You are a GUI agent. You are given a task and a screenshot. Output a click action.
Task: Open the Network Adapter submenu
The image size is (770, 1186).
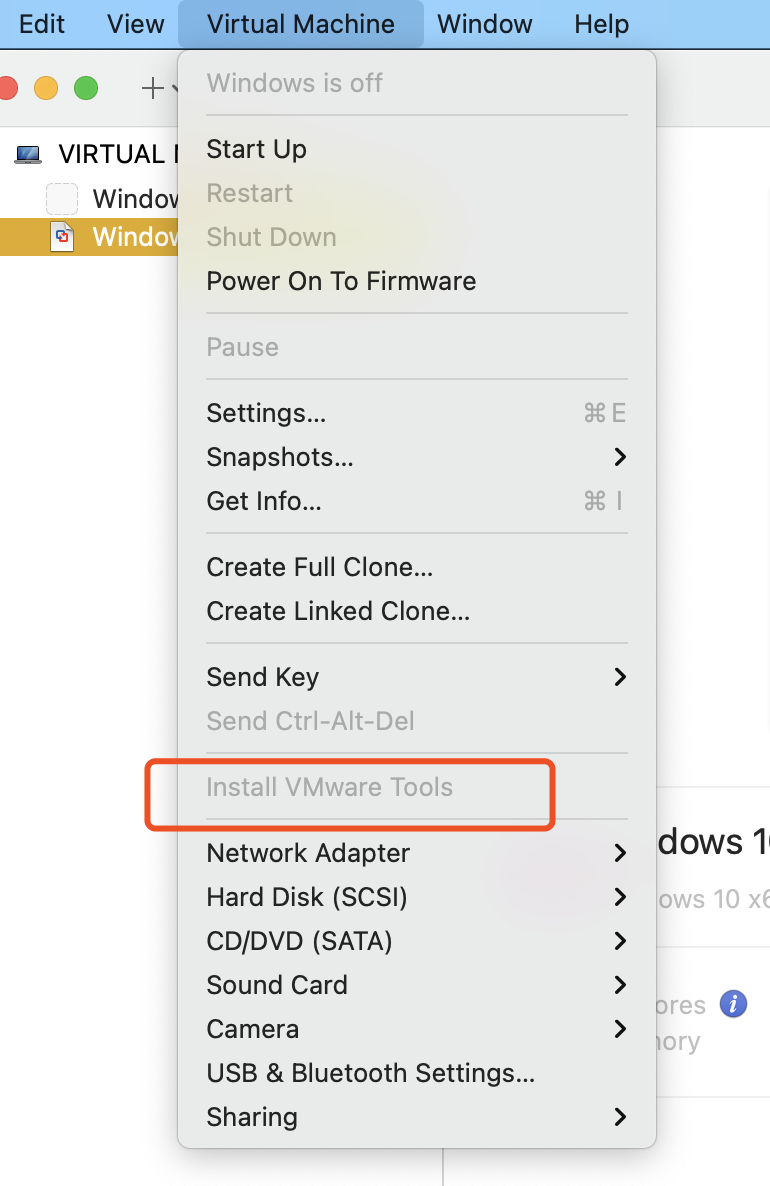click(308, 853)
